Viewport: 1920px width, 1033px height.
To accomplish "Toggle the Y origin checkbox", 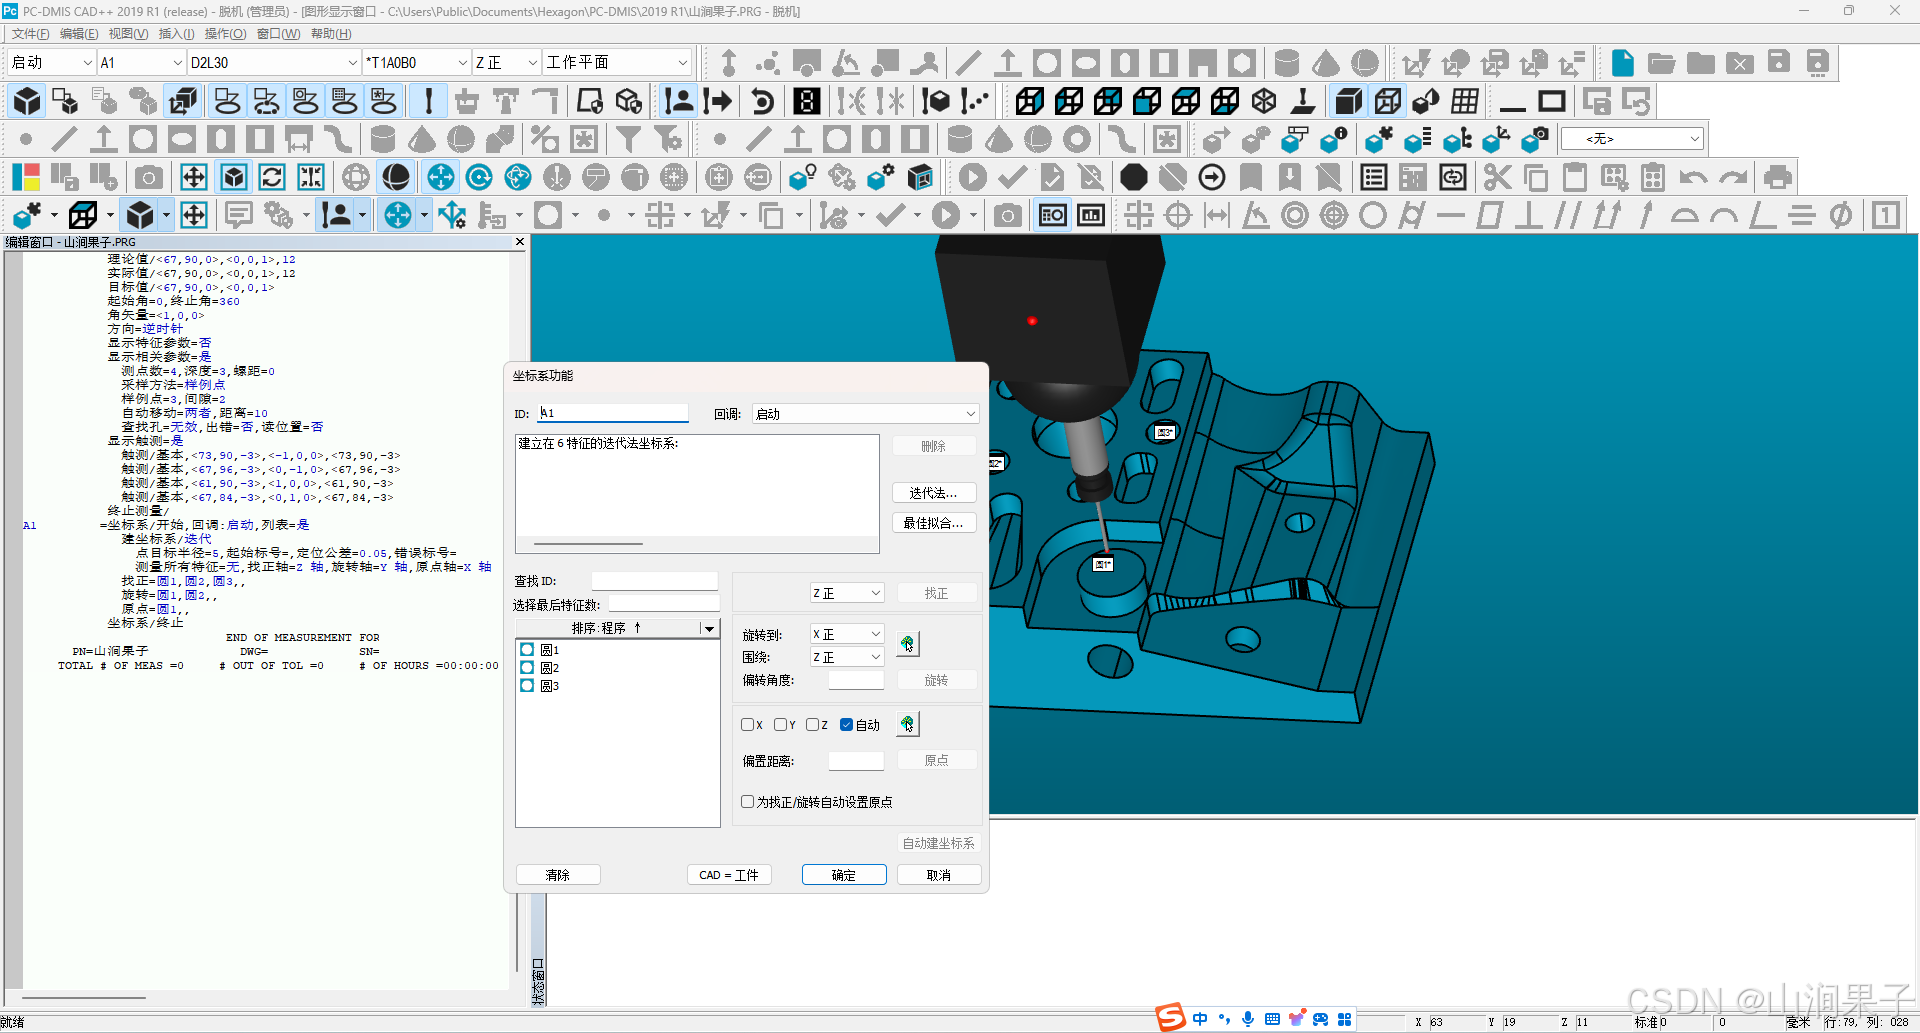I will 780,725.
